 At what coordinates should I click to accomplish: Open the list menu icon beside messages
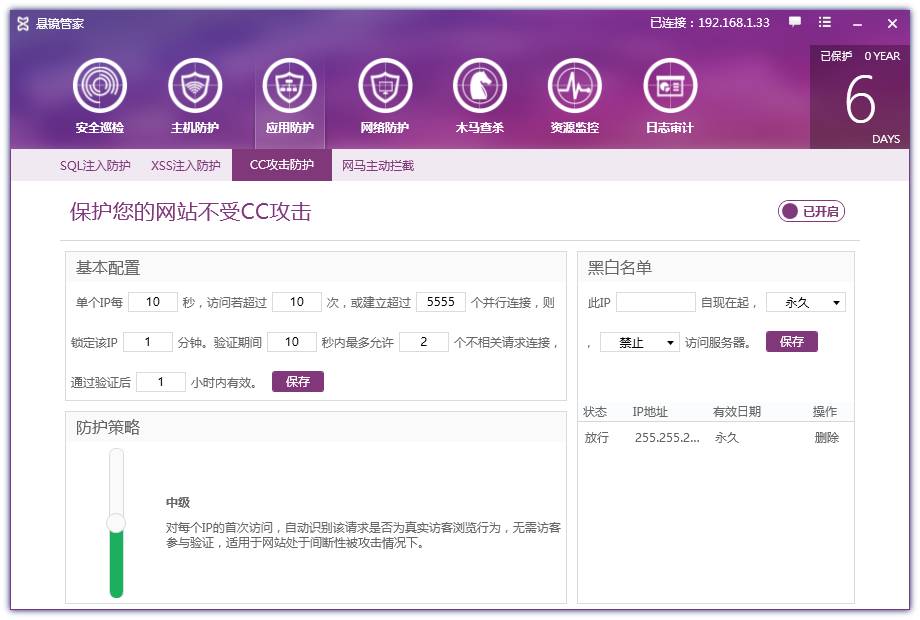(823, 22)
